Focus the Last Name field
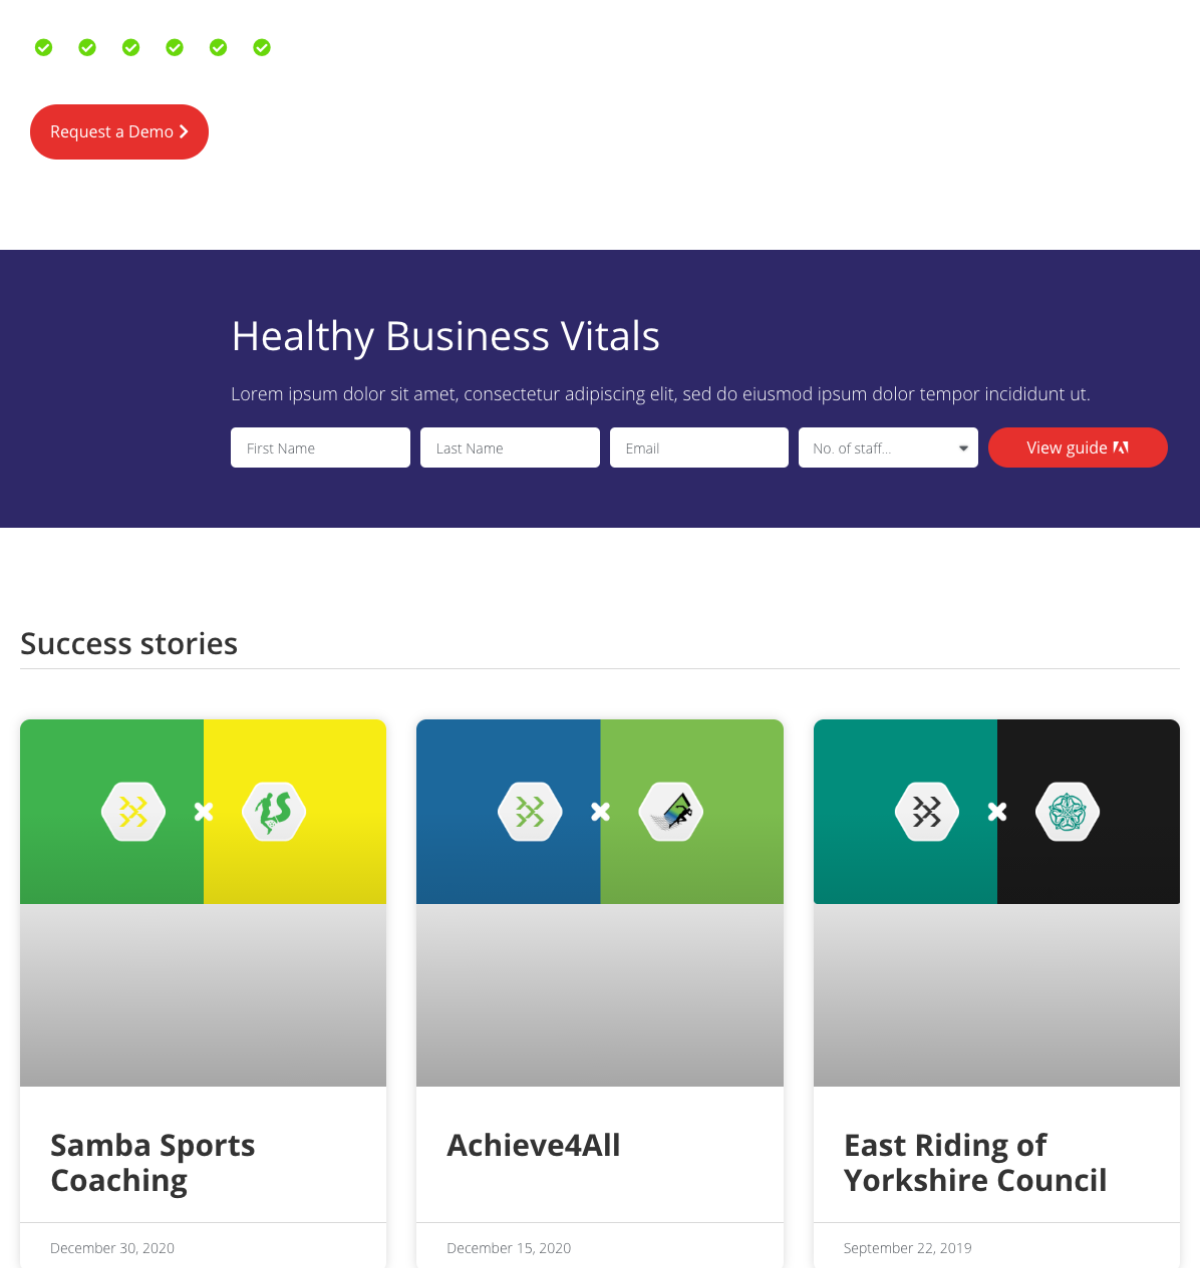The width and height of the screenshot is (1200, 1268). click(x=510, y=448)
